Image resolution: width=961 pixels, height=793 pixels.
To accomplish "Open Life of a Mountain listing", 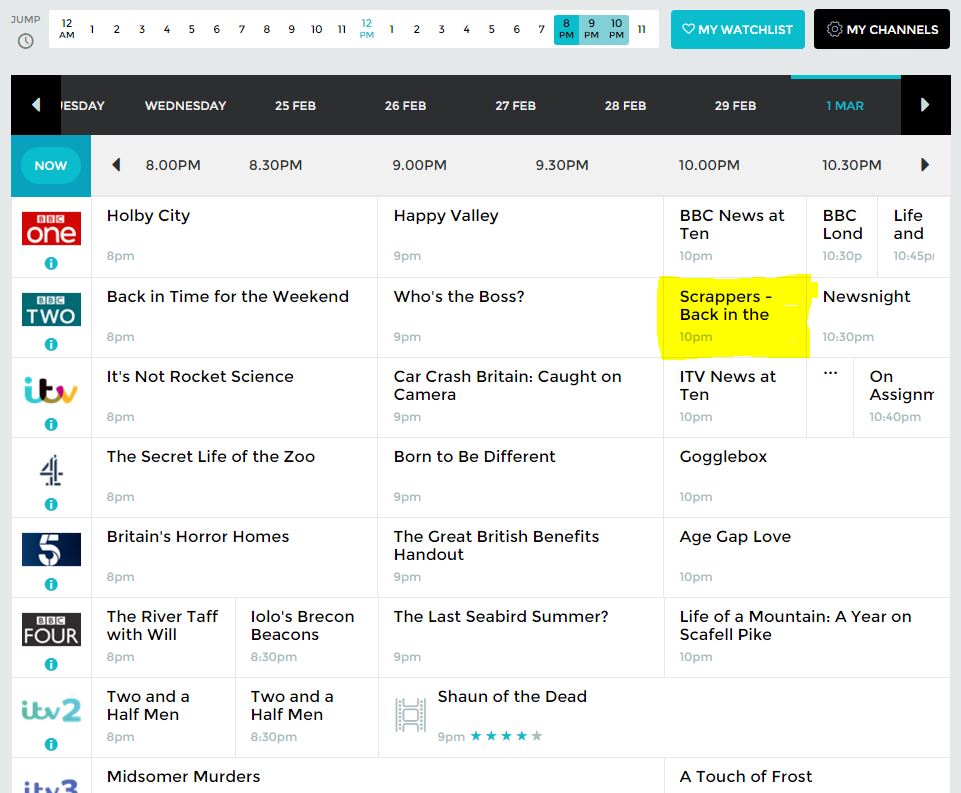I will 807,638.
